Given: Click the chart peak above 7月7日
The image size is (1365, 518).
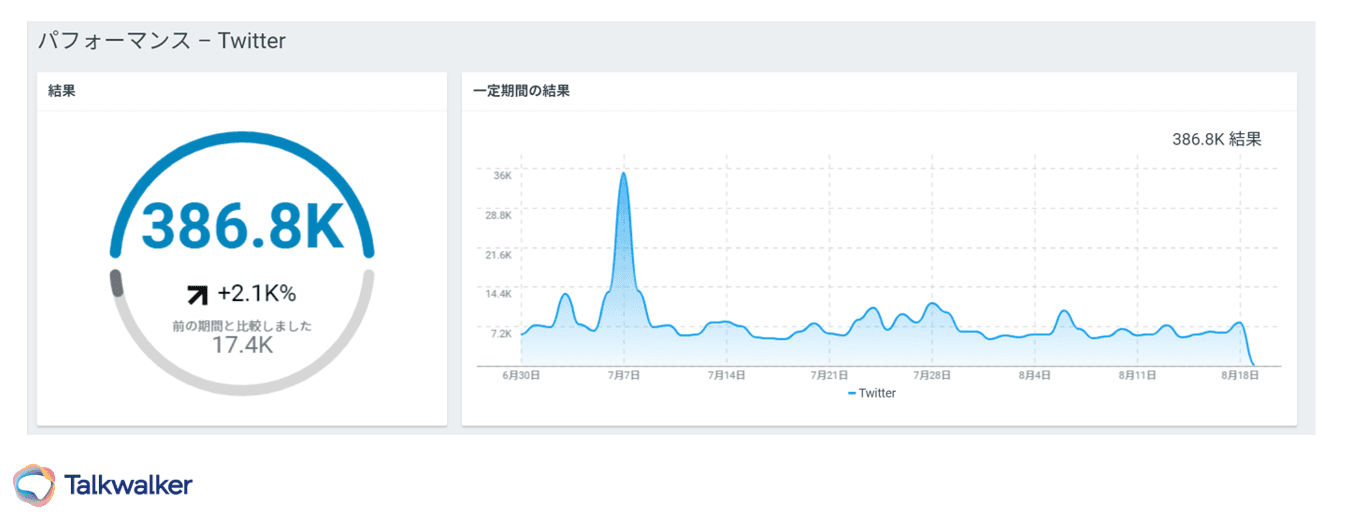Looking at the screenshot, I should [x=624, y=174].
